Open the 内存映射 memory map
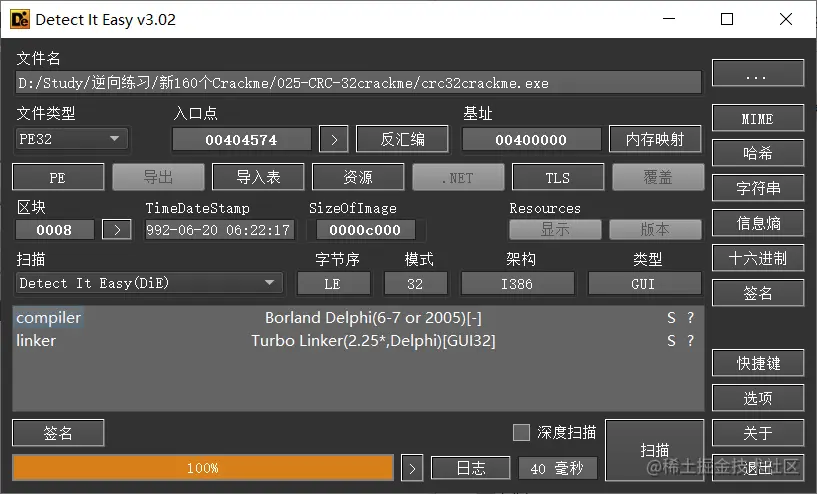 (655, 139)
